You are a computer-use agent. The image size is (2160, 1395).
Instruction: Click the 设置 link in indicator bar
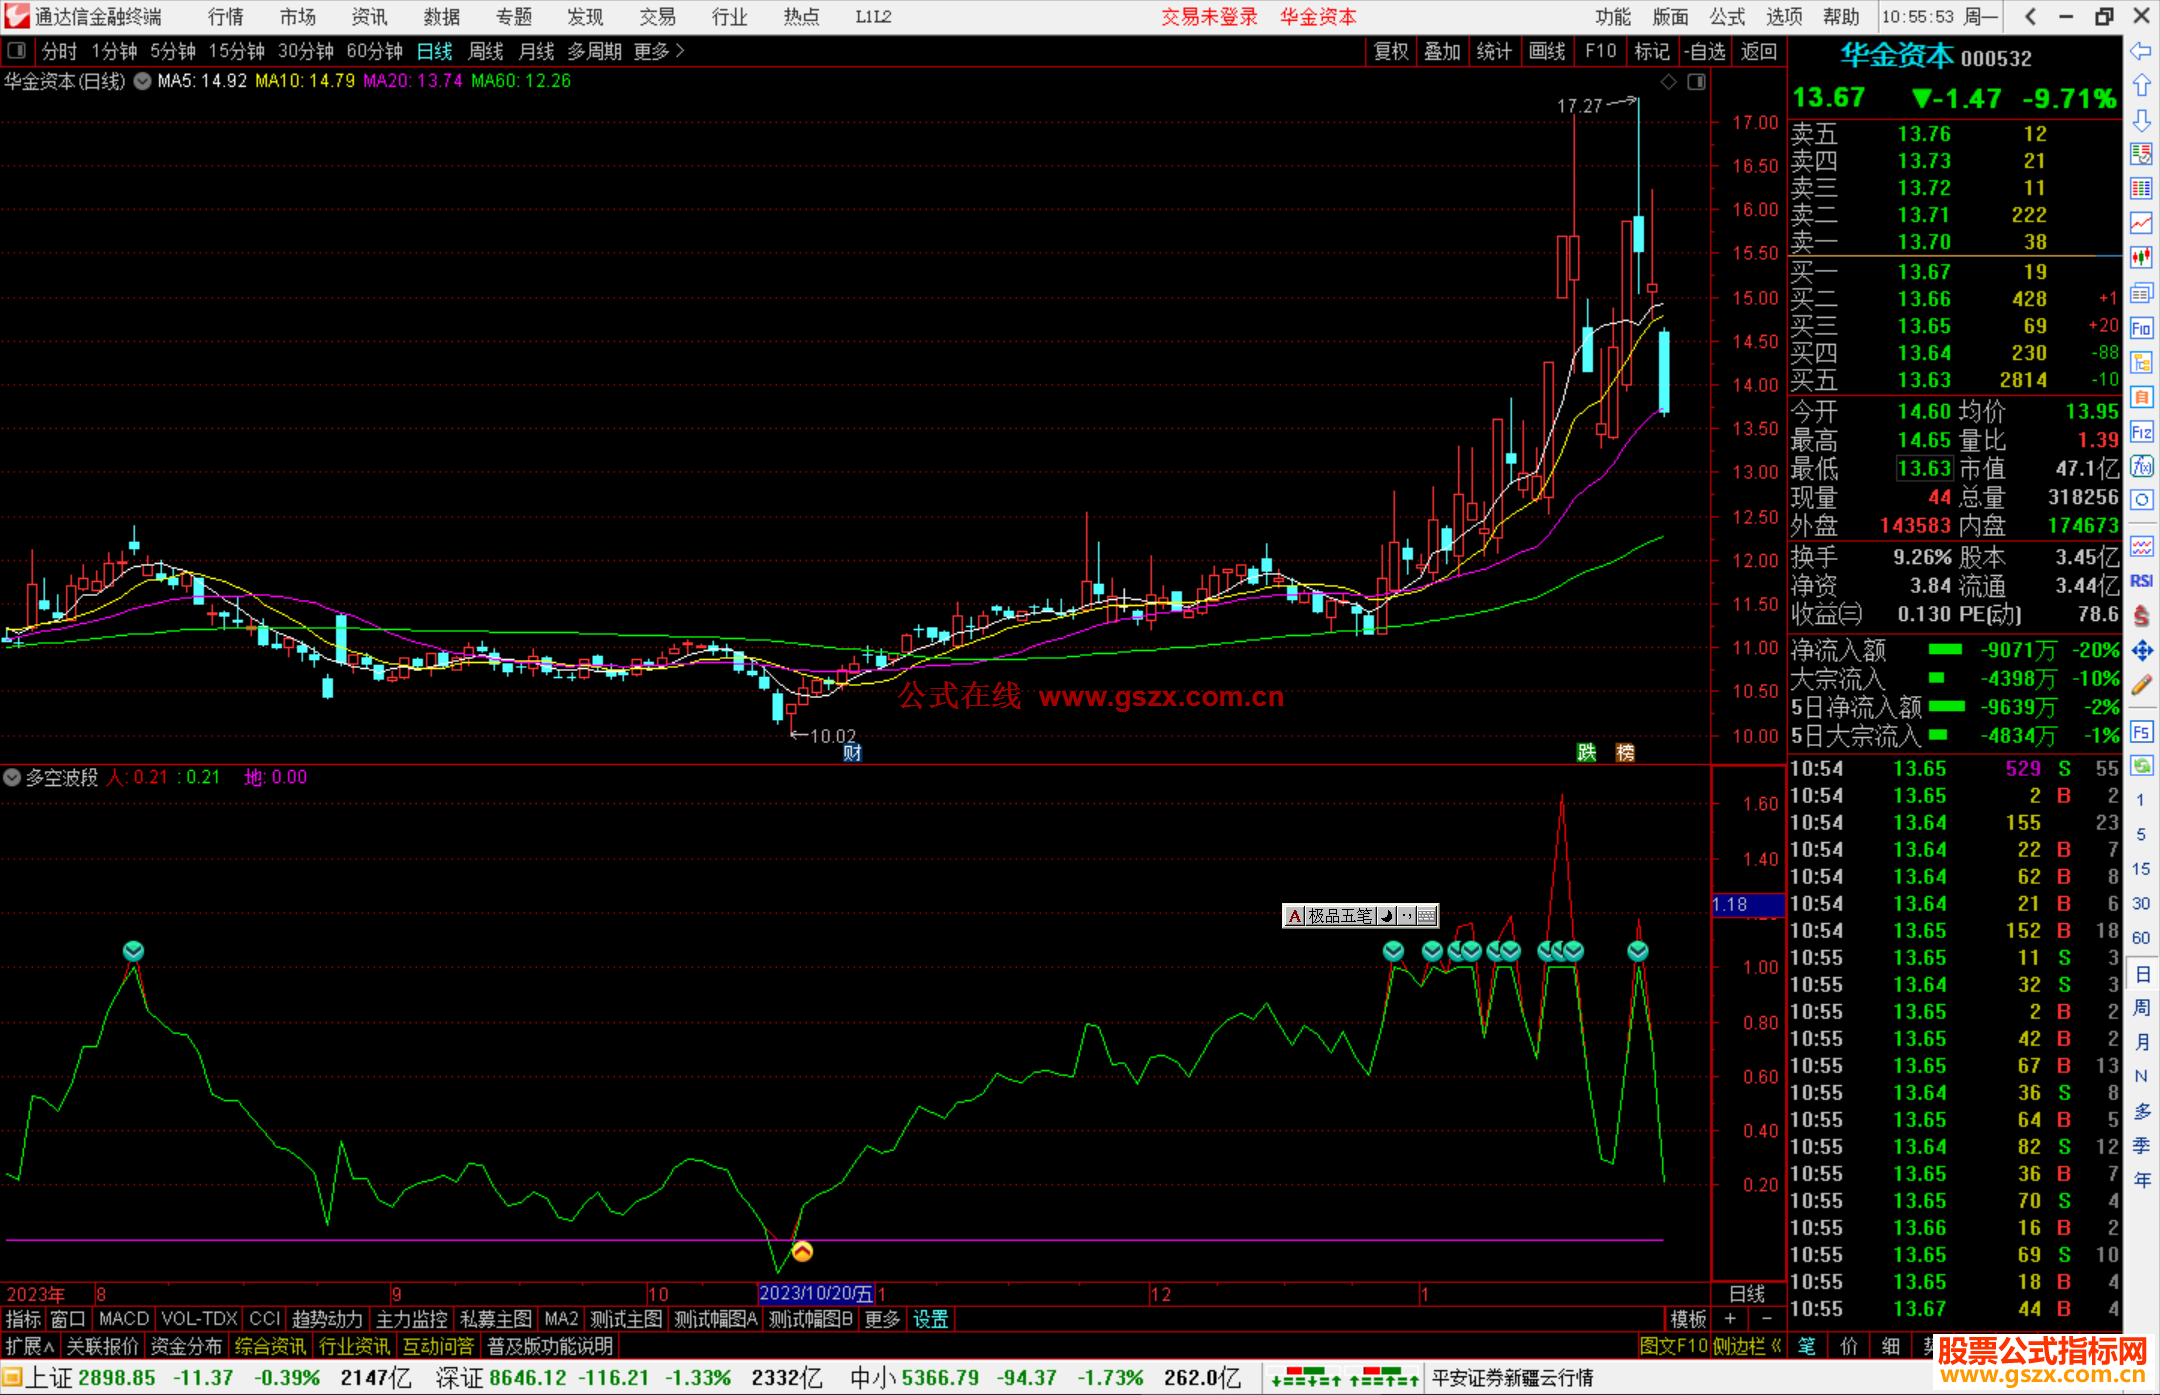coord(930,1319)
